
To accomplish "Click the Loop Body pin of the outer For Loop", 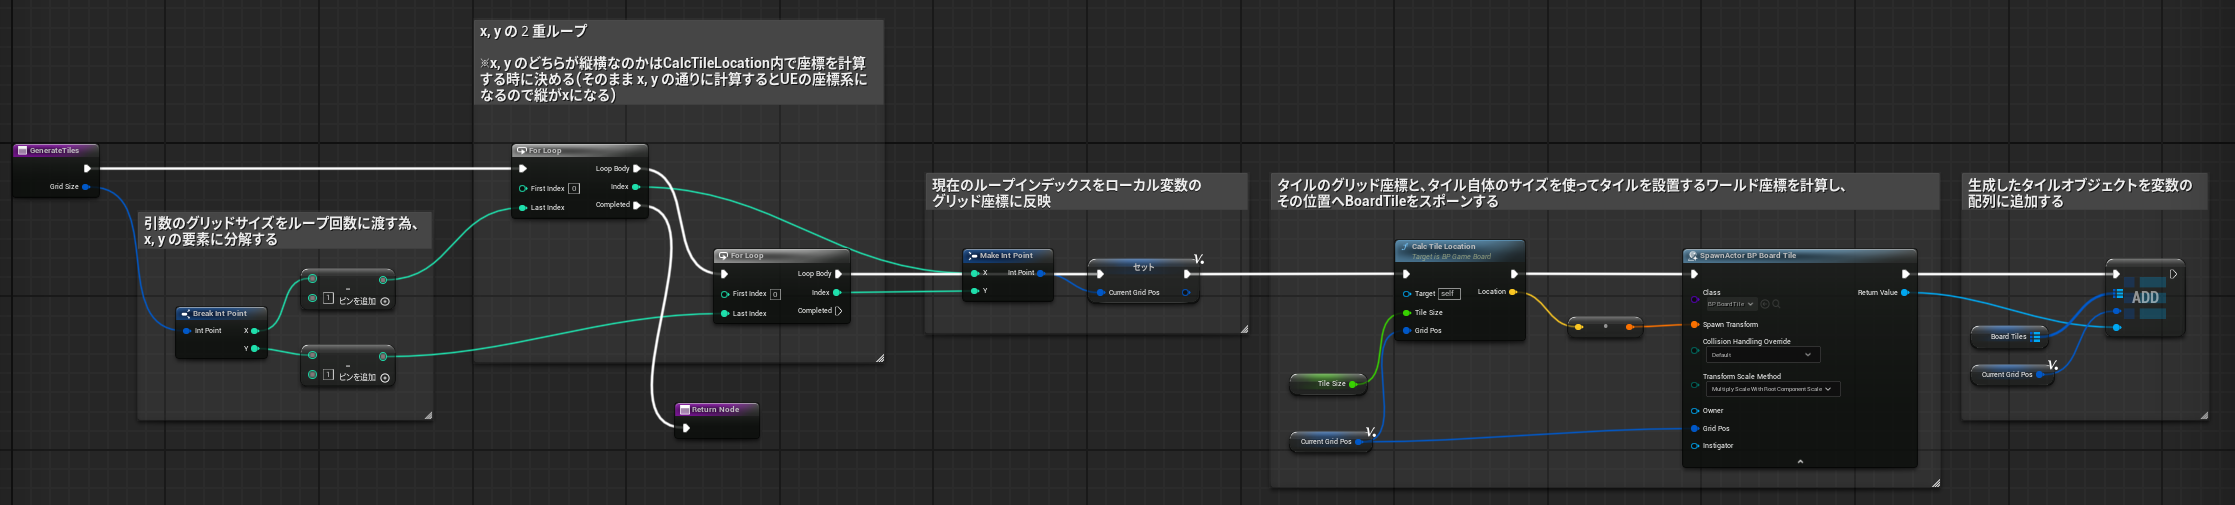I will [x=637, y=169].
